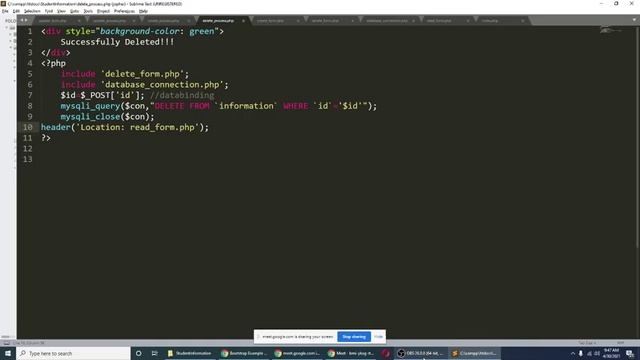640x360 pixels.
Task: Click 'Location: read_form.php' string
Action: pos(138,127)
